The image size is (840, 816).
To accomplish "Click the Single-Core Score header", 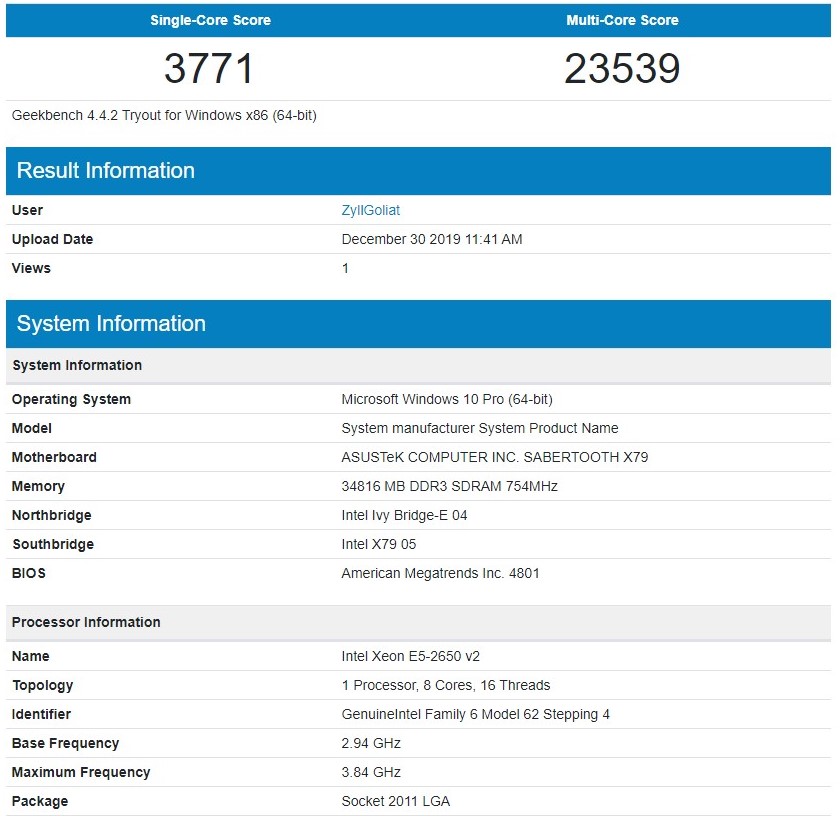I will point(210,20).
